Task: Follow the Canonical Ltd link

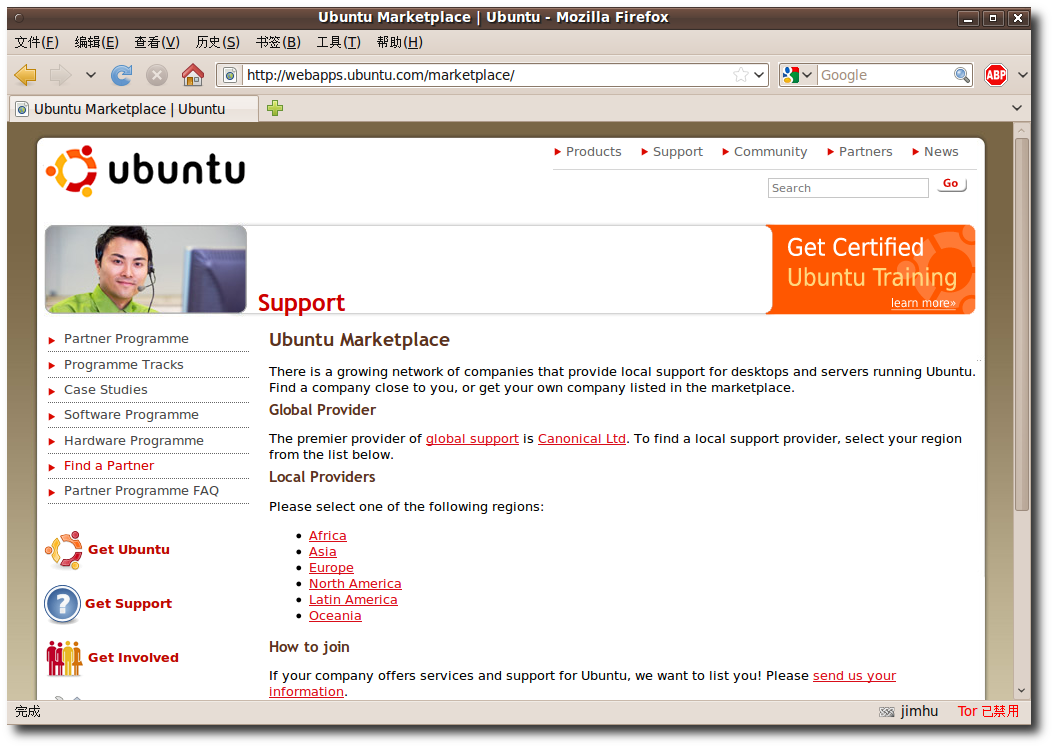Action: click(x=581, y=439)
